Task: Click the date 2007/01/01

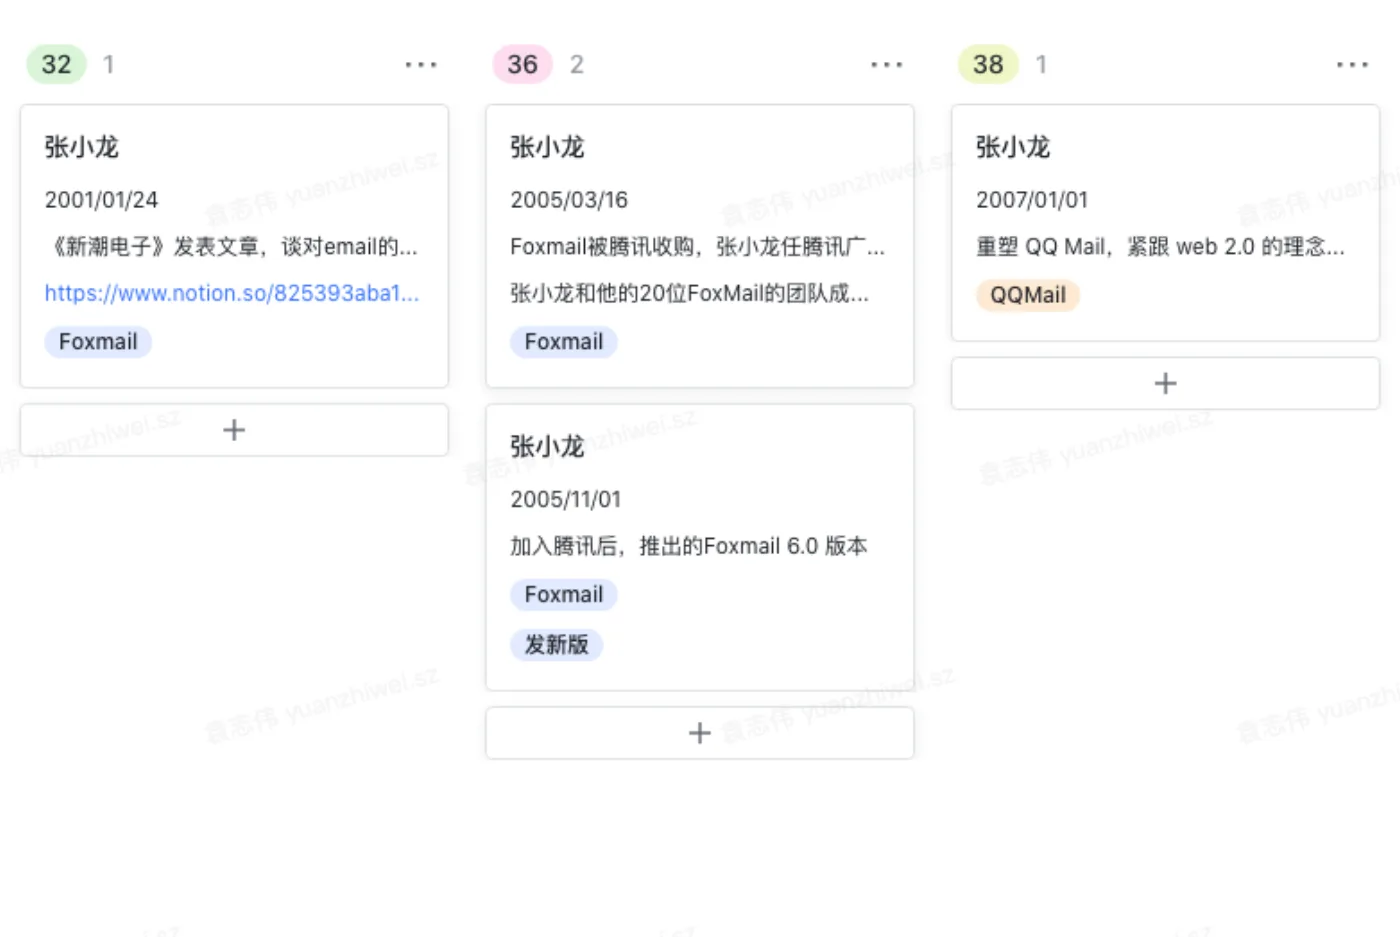Action: click(1032, 200)
